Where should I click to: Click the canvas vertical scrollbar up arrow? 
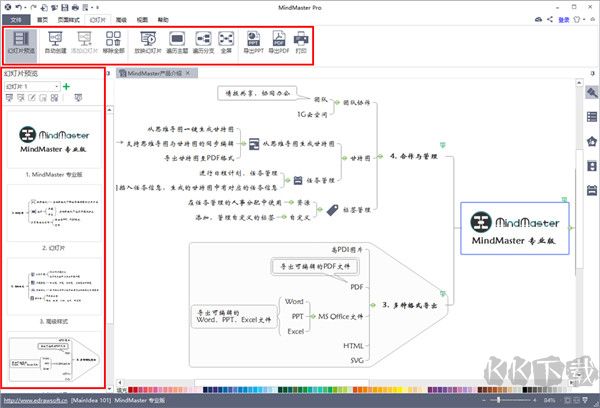579,83
